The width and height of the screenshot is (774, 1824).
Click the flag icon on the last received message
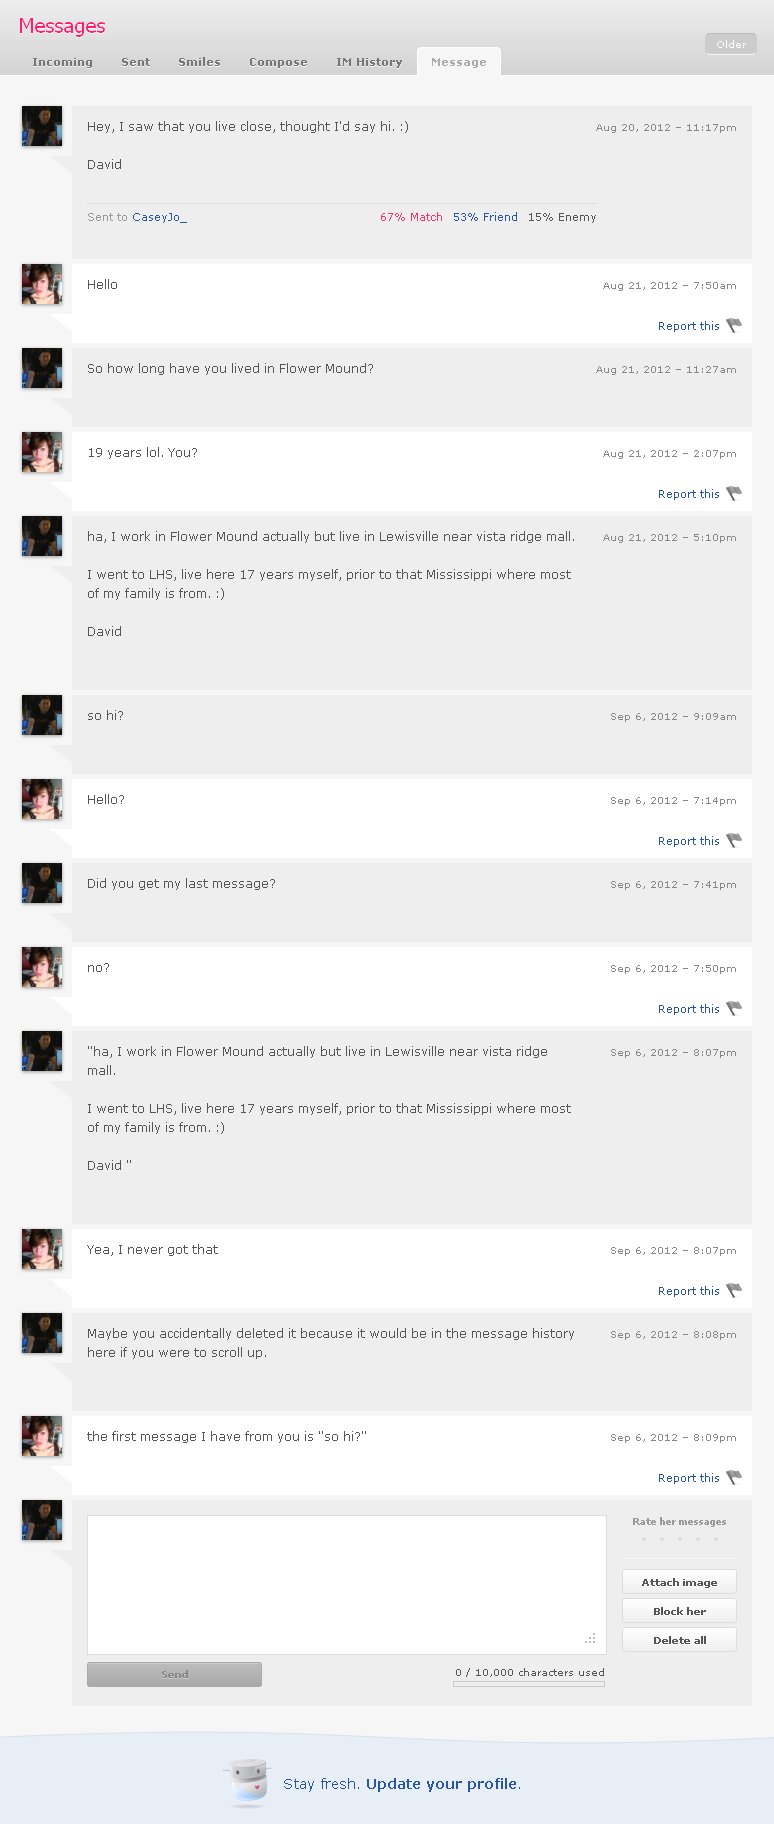tap(734, 1477)
